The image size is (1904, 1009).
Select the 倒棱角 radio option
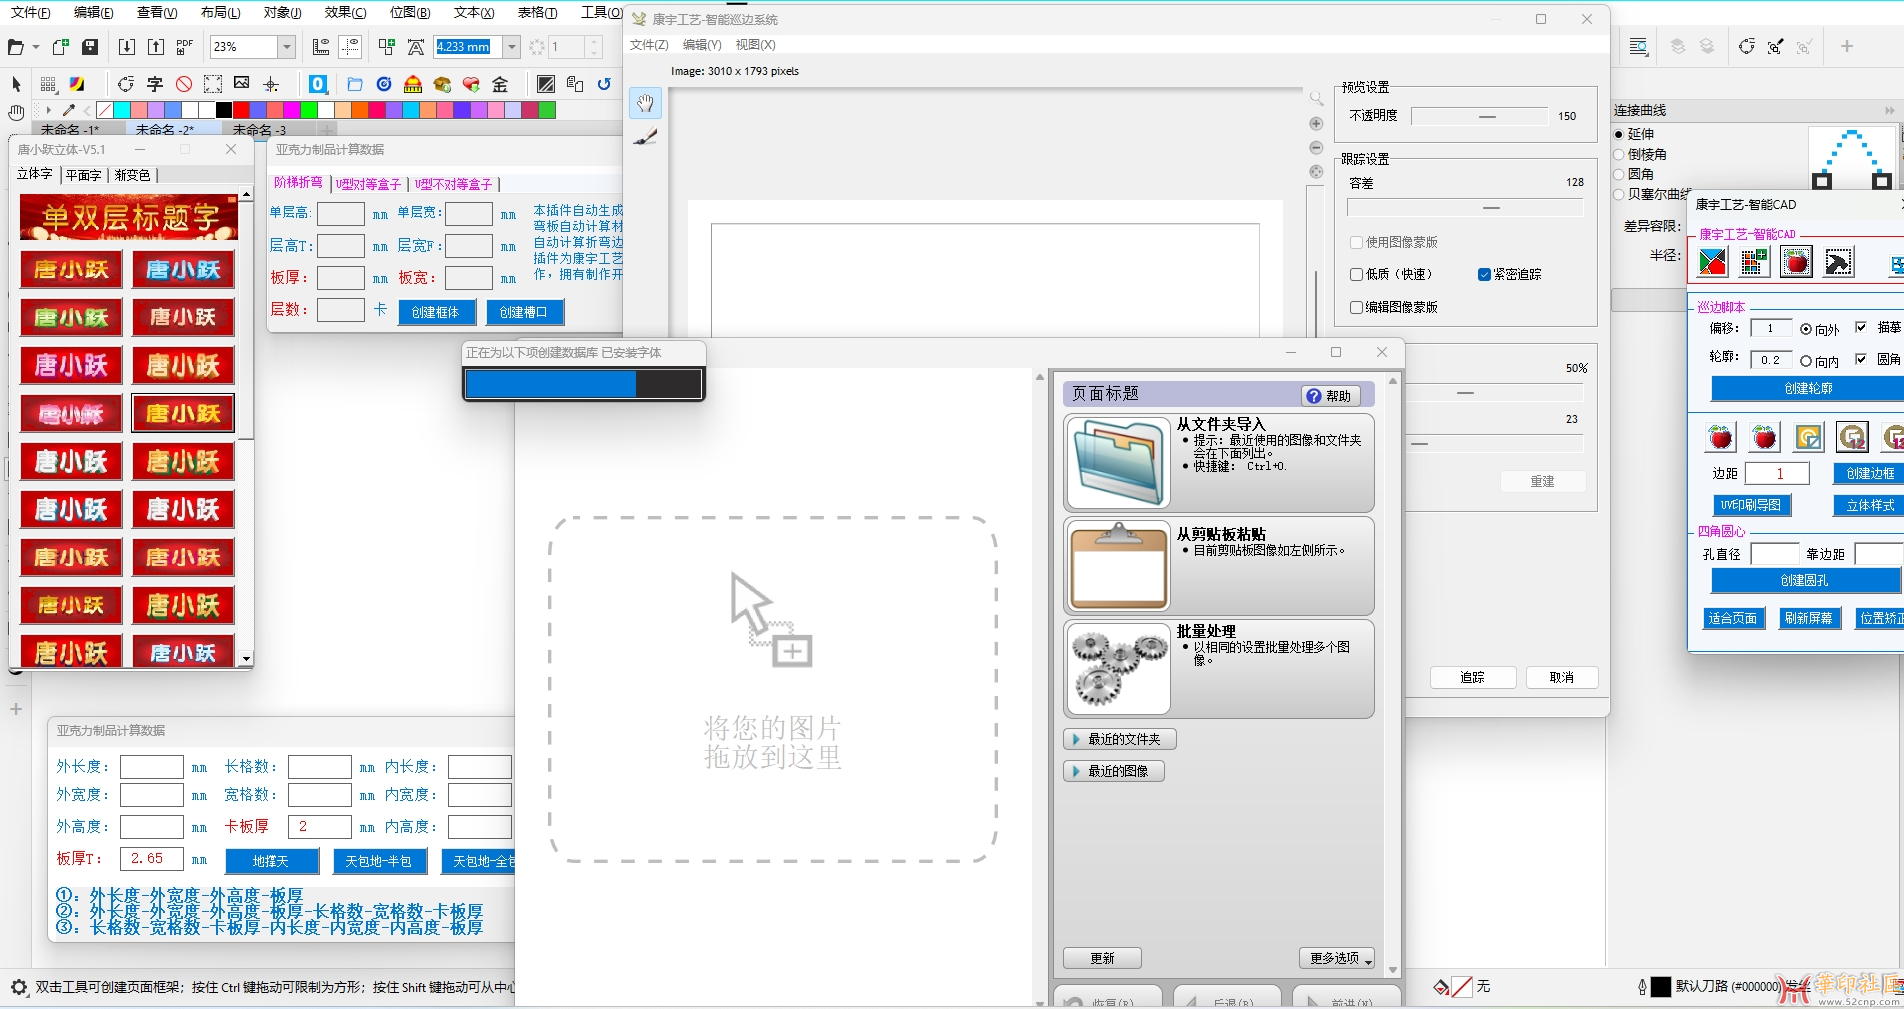click(x=1619, y=154)
